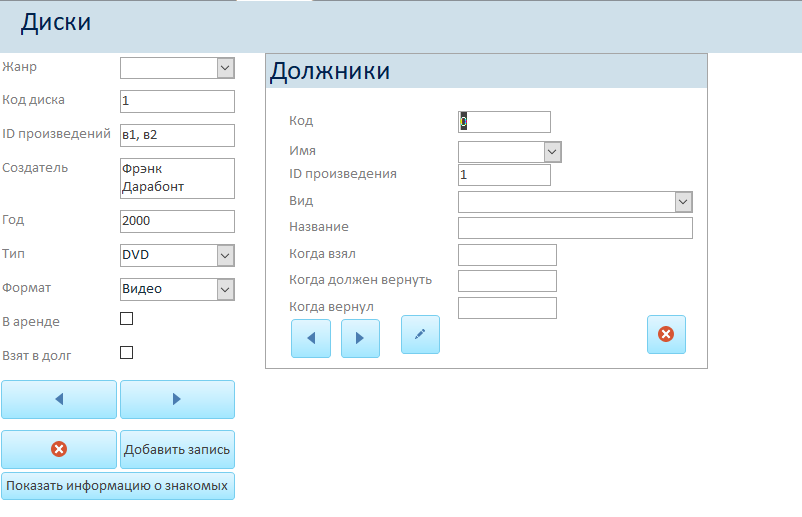Go to previous record in Должники subform
This screenshot has height=517, width=802.
coord(311,339)
